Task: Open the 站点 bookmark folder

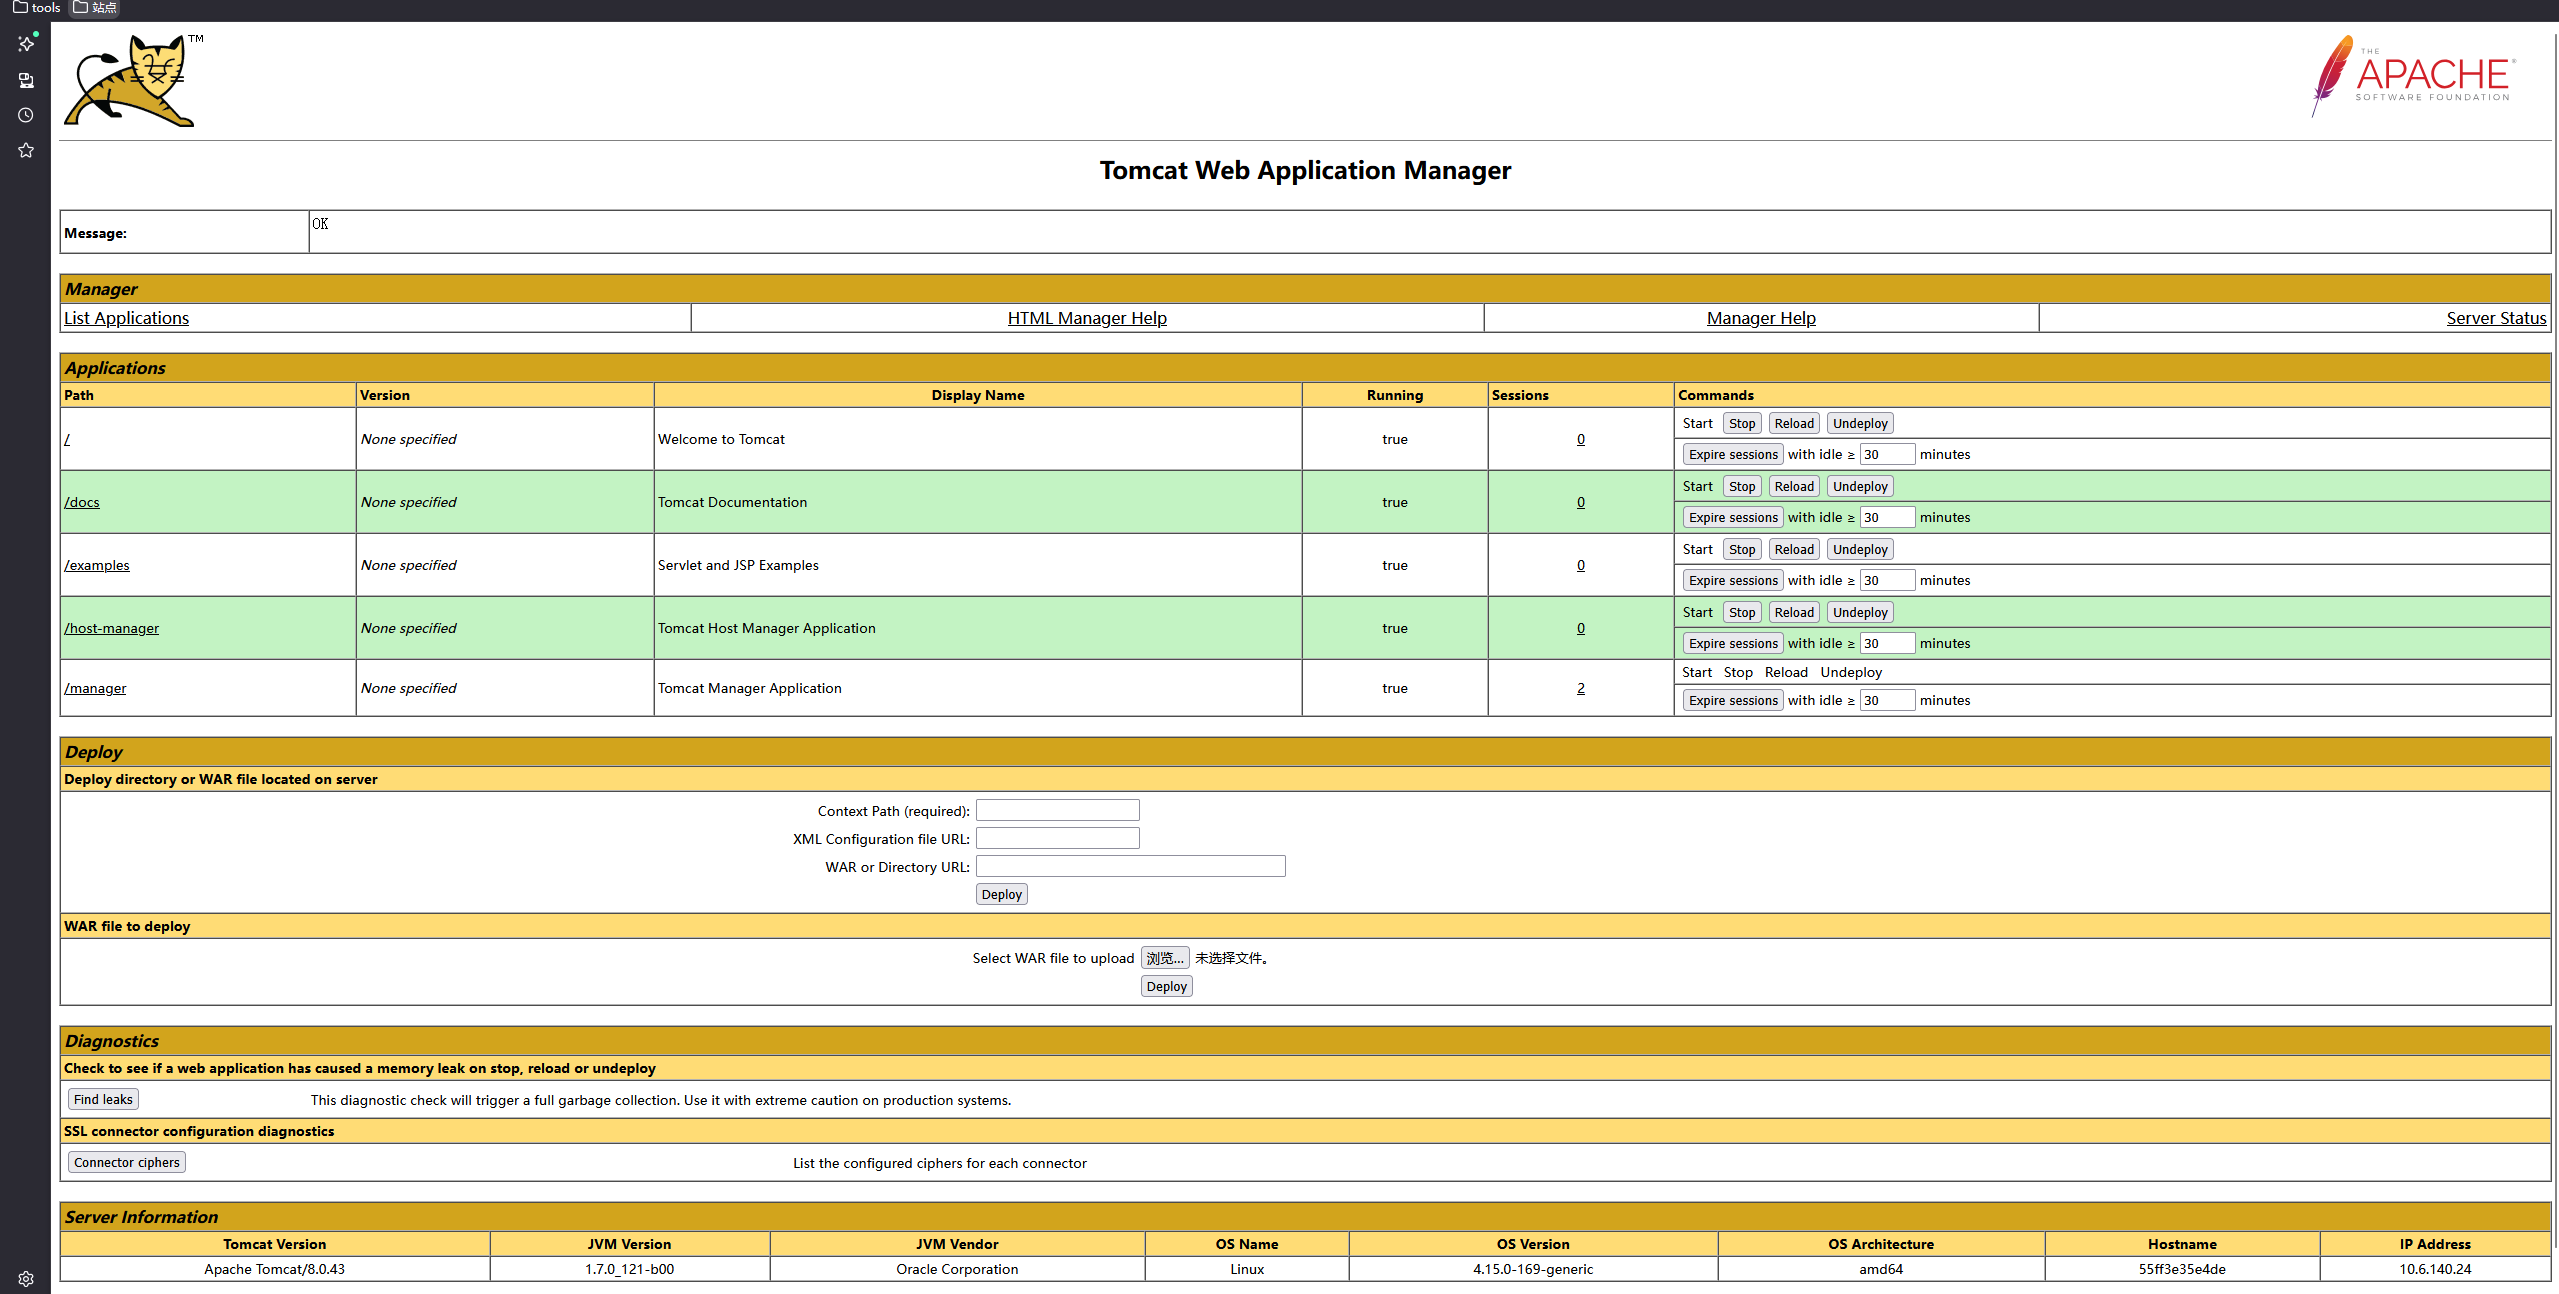Action: (95, 7)
